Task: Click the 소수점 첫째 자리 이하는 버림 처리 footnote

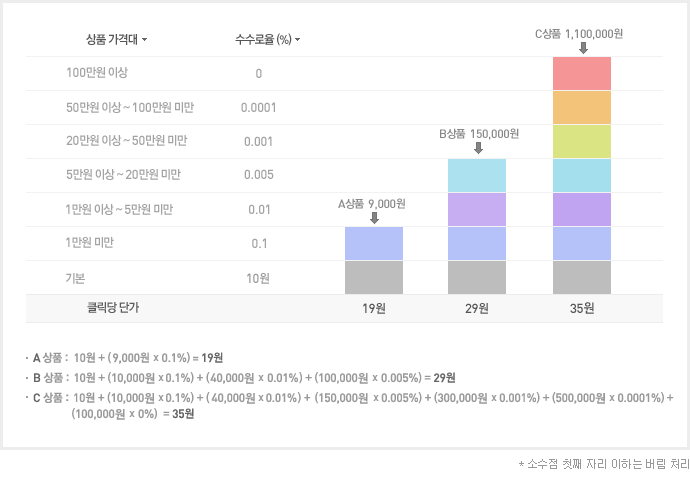Action: [603, 464]
